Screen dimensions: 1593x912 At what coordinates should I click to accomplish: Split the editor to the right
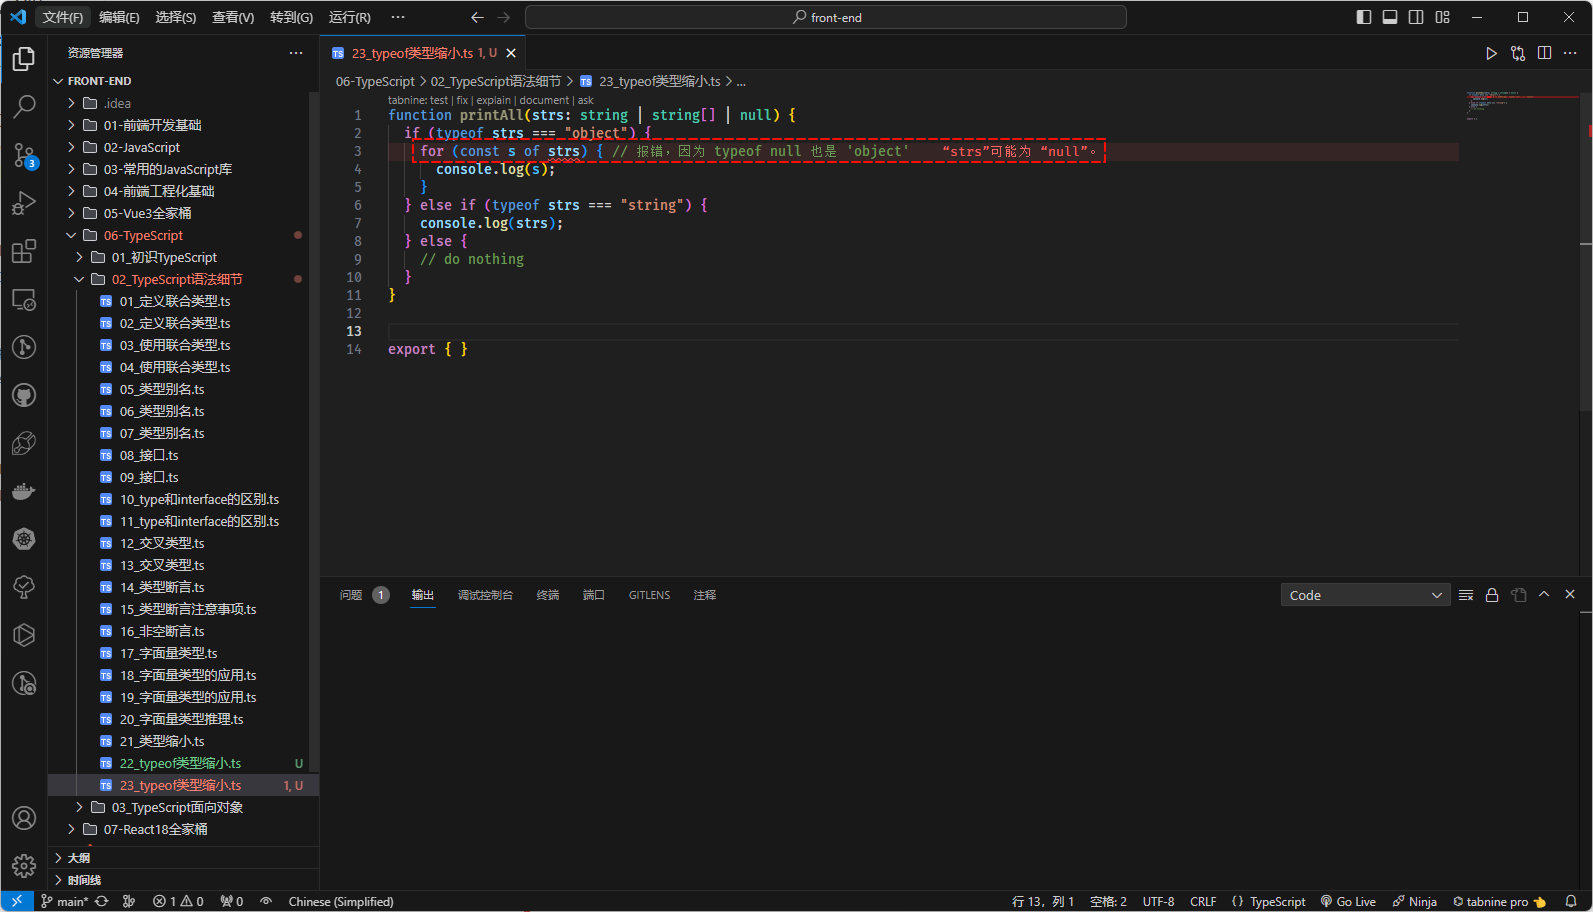[1544, 53]
